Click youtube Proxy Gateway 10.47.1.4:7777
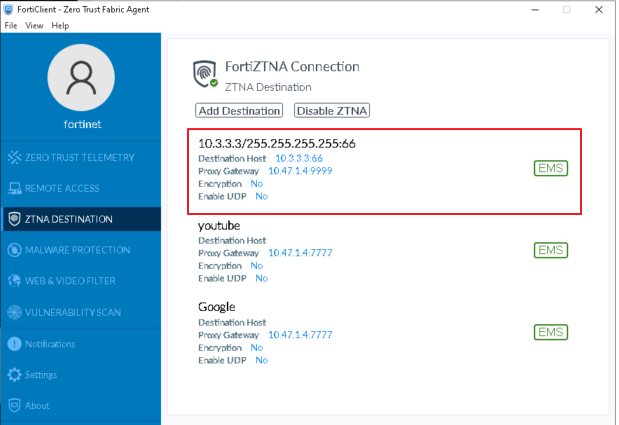619x425 pixels. coord(300,253)
